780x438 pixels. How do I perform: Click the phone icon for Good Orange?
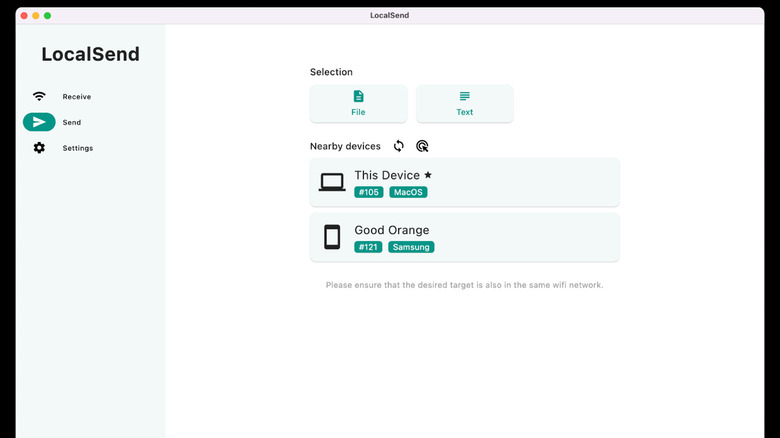click(x=332, y=237)
